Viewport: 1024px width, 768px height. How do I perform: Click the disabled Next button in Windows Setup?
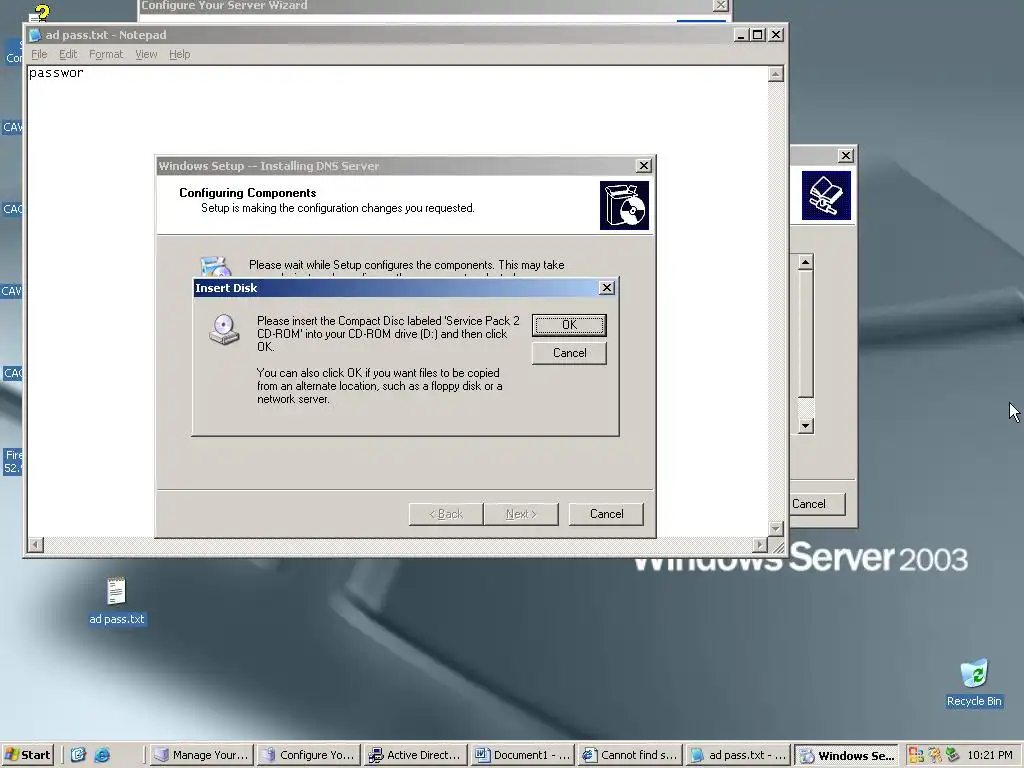pos(521,514)
